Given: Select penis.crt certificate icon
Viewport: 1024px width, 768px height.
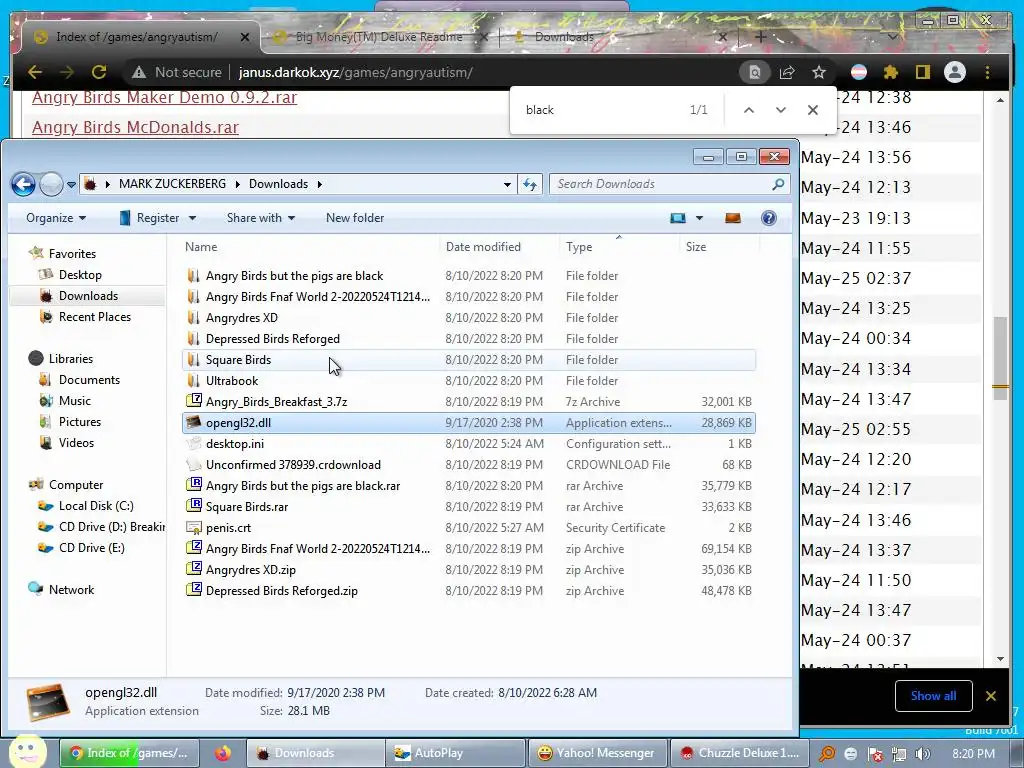Looking at the screenshot, I should pos(194,527).
